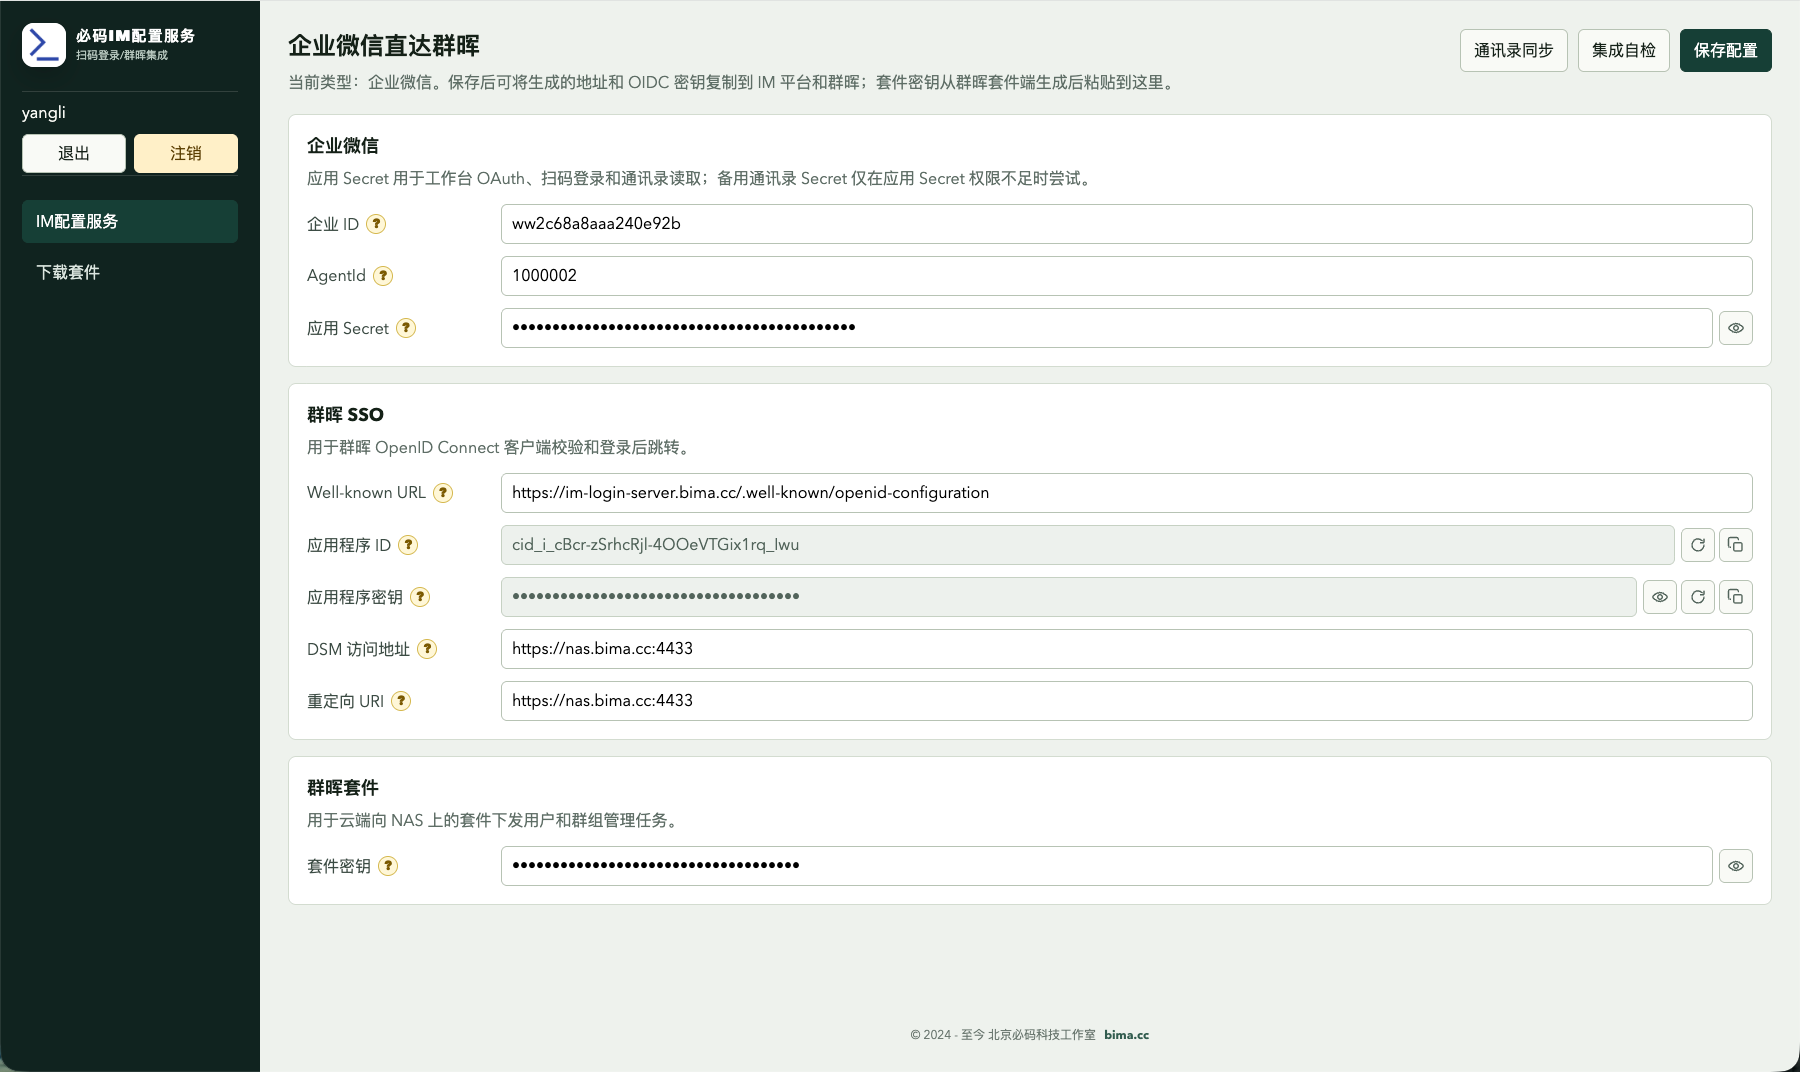Click the 企业微信 section heading
The height and width of the screenshot is (1072, 1800).
[x=343, y=146]
